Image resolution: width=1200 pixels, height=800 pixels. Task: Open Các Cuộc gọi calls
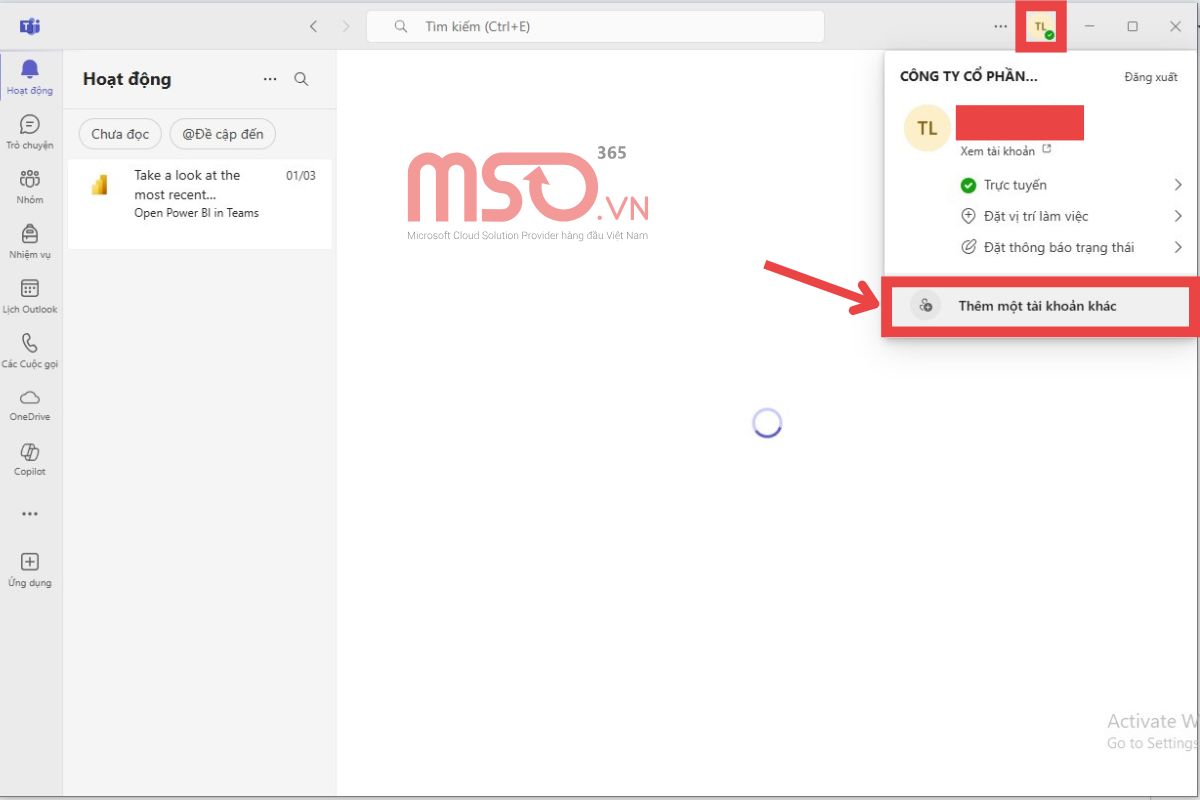(x=30, y=351)
